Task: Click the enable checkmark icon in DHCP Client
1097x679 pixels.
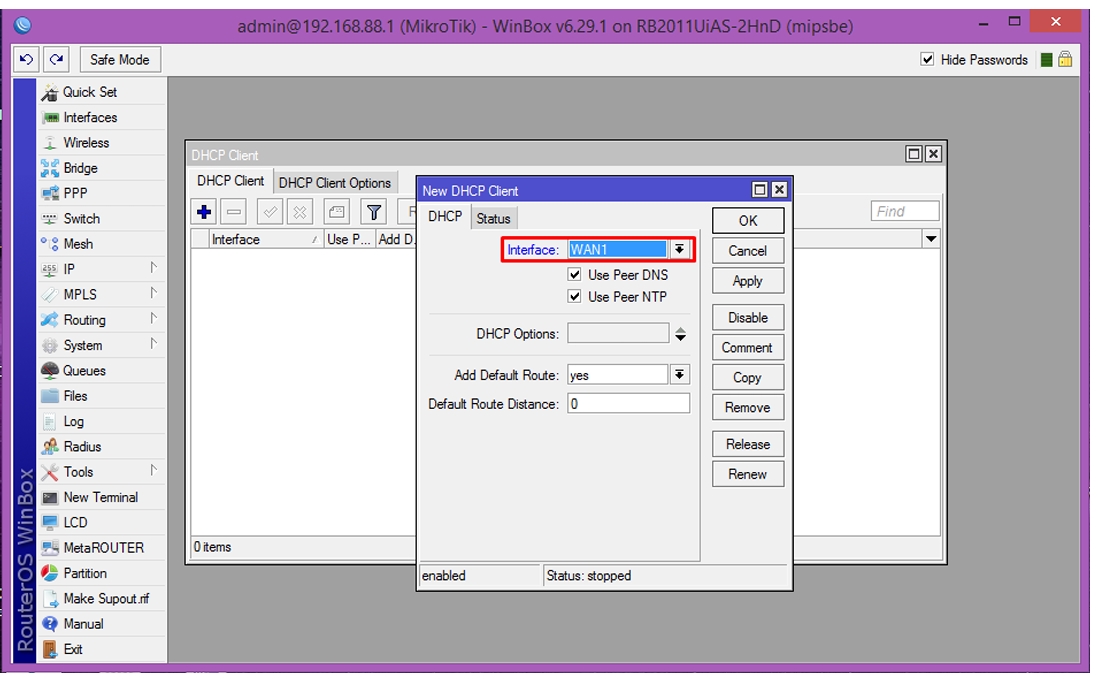Action: pos(269,212)
